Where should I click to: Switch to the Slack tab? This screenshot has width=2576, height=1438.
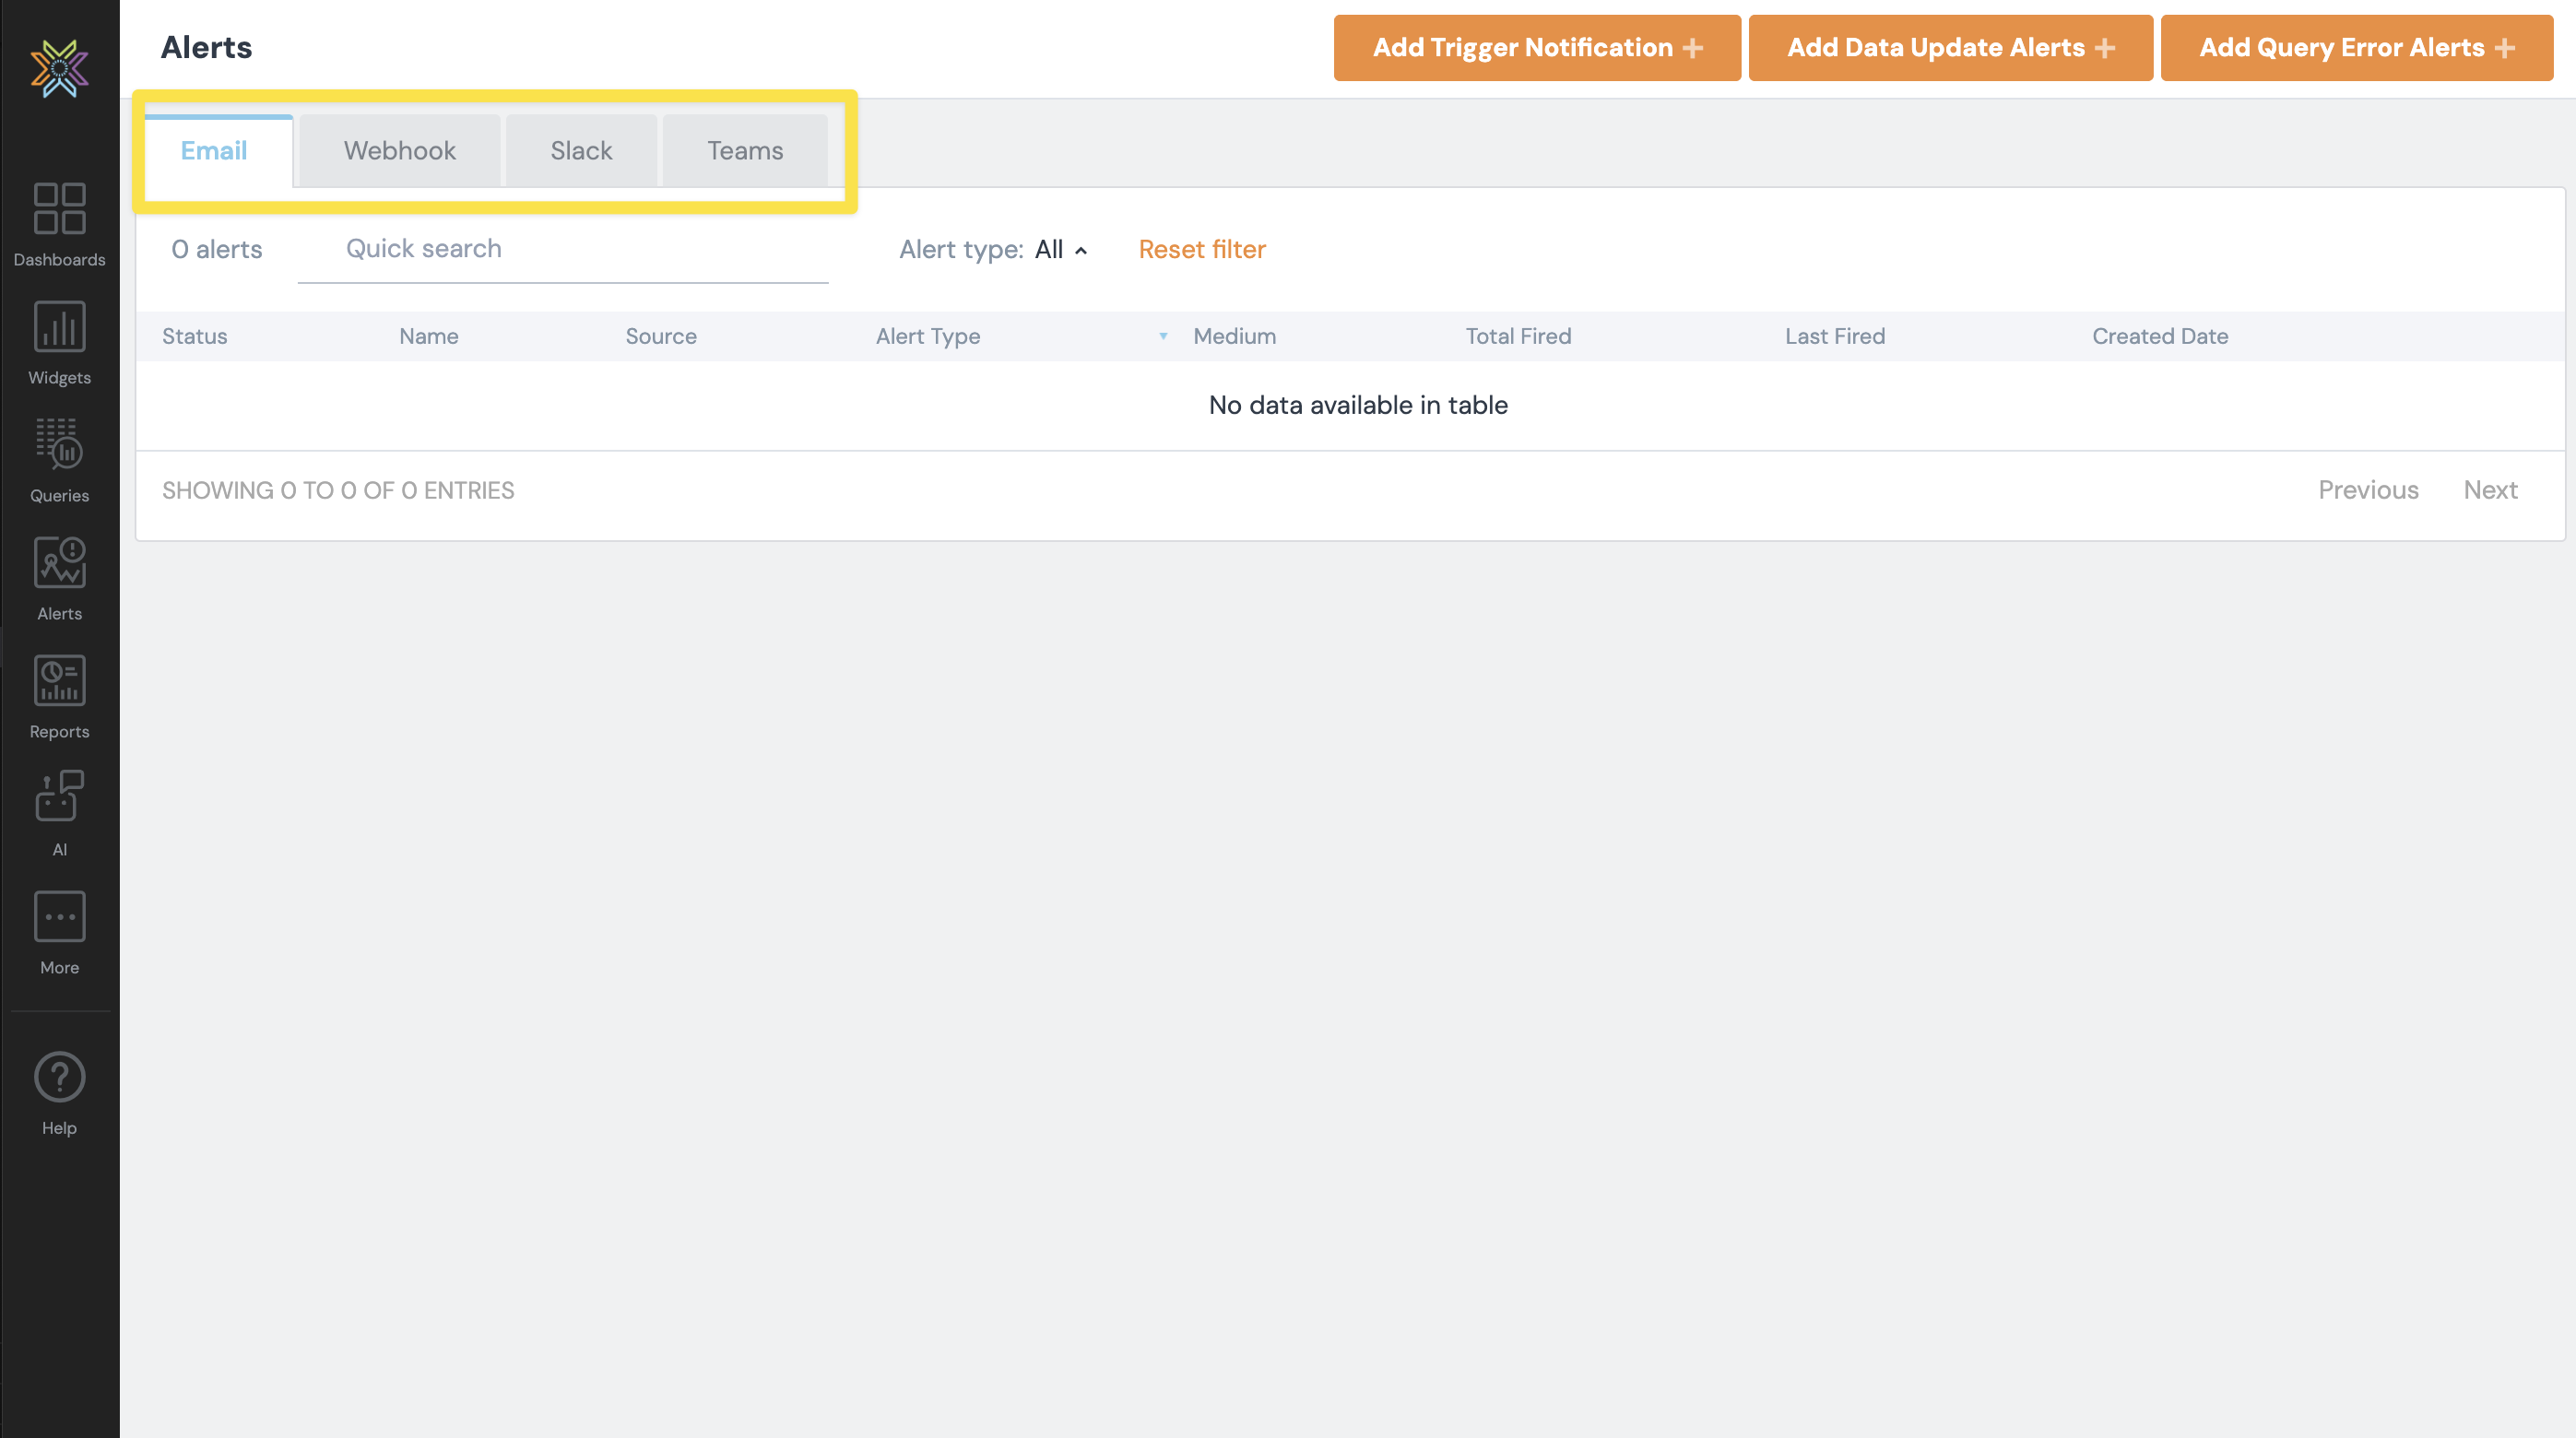(581, 151)
